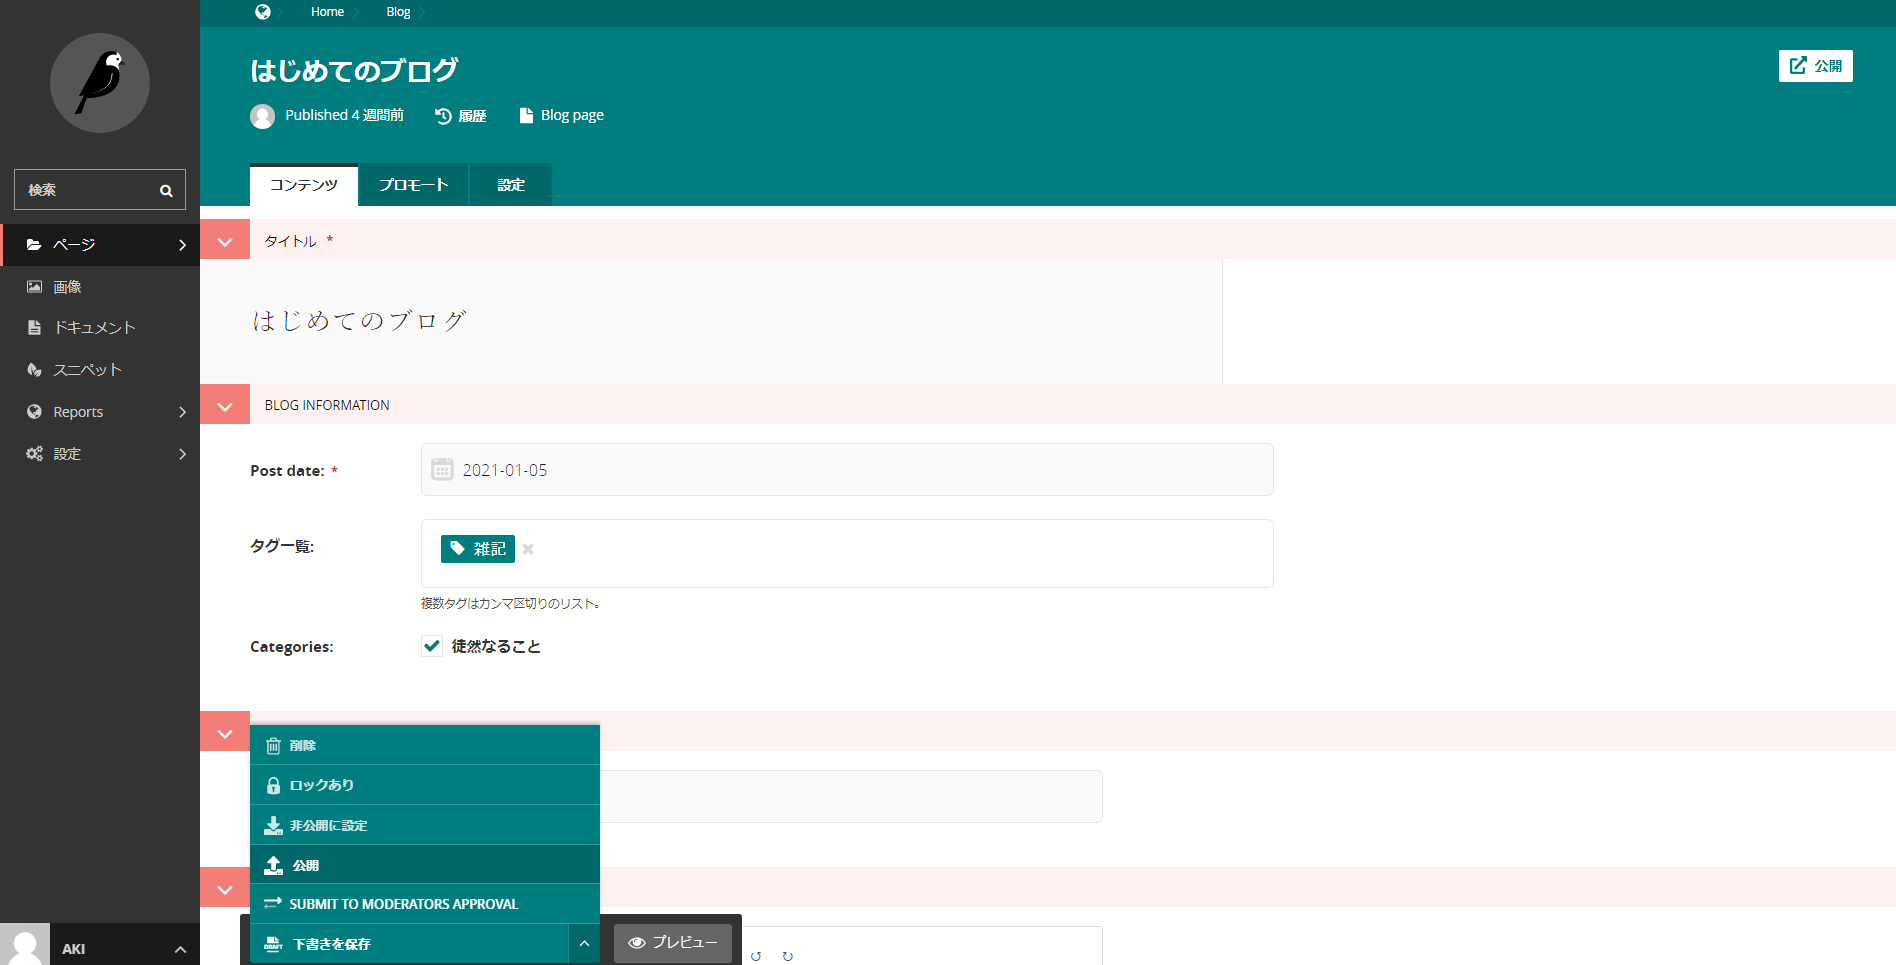Choose ロックあり from the action menu

click(425, 785)
